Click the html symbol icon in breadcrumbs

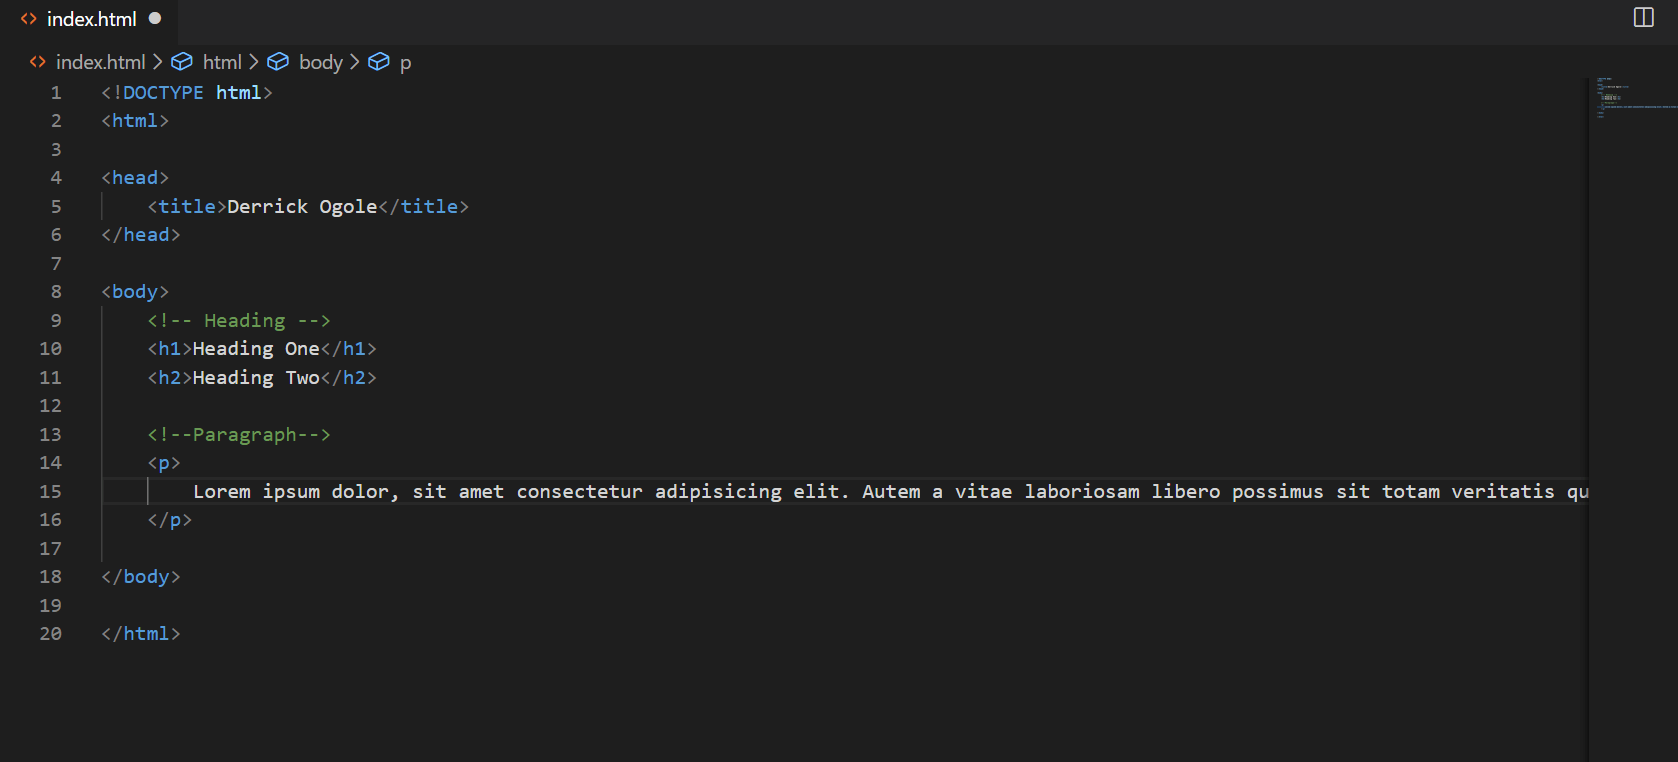point(182,62)
